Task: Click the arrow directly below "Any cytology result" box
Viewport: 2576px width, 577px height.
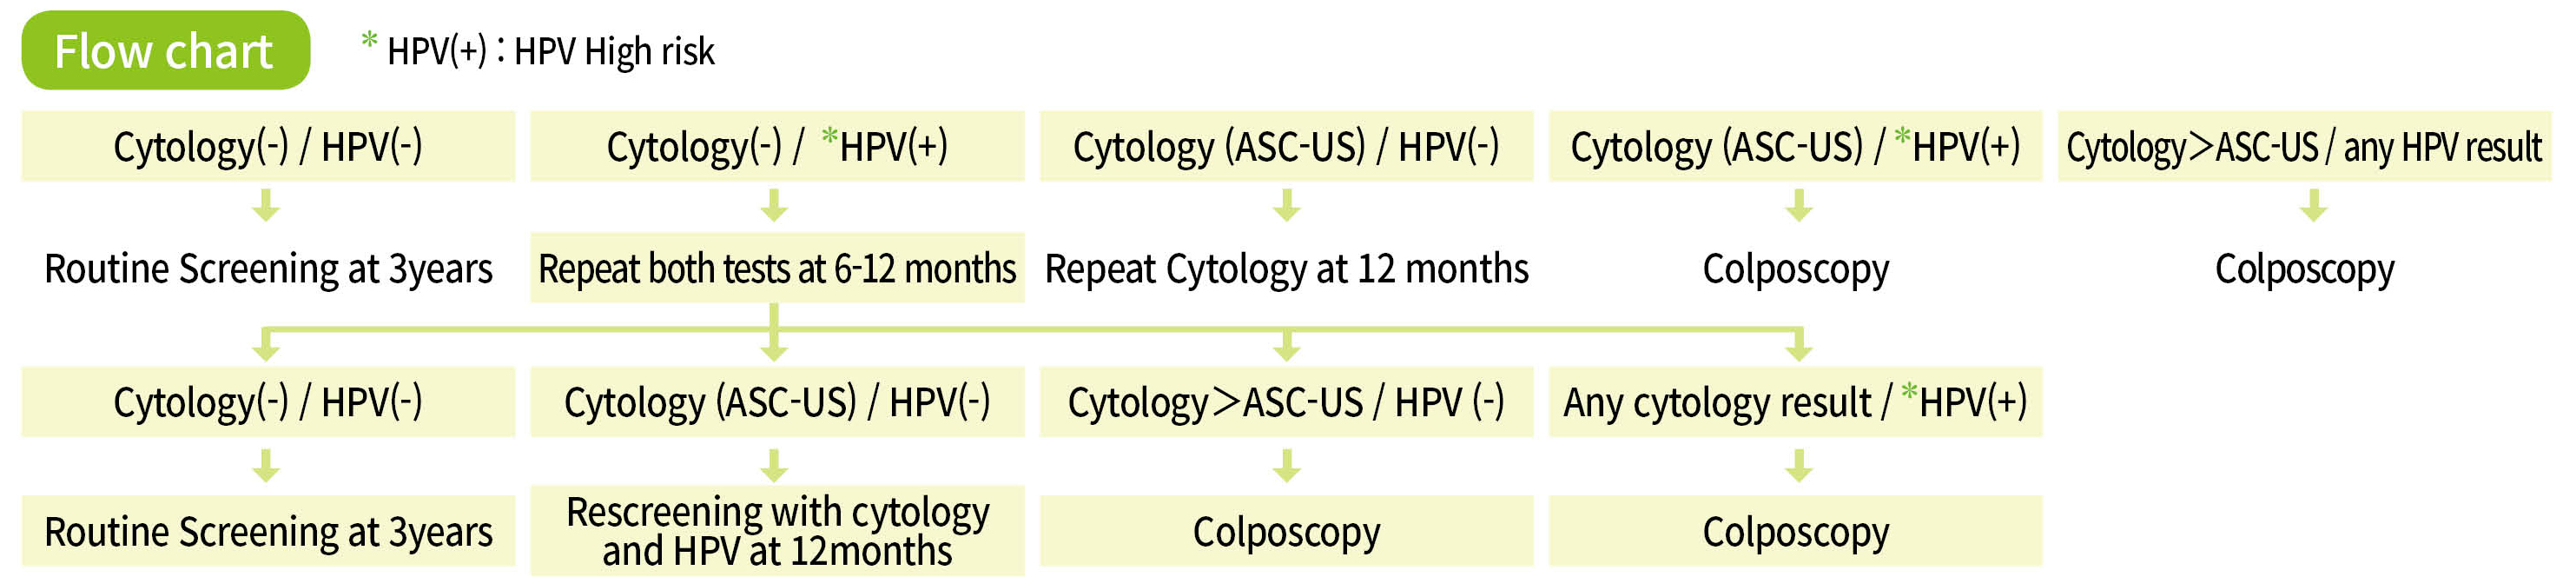Action: 1798,465
